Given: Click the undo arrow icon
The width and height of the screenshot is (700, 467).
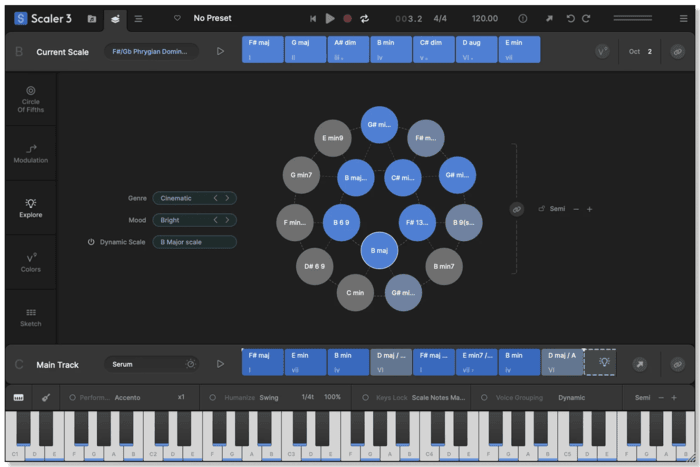Looking at the screenshot, I should (x=570, y=18).
